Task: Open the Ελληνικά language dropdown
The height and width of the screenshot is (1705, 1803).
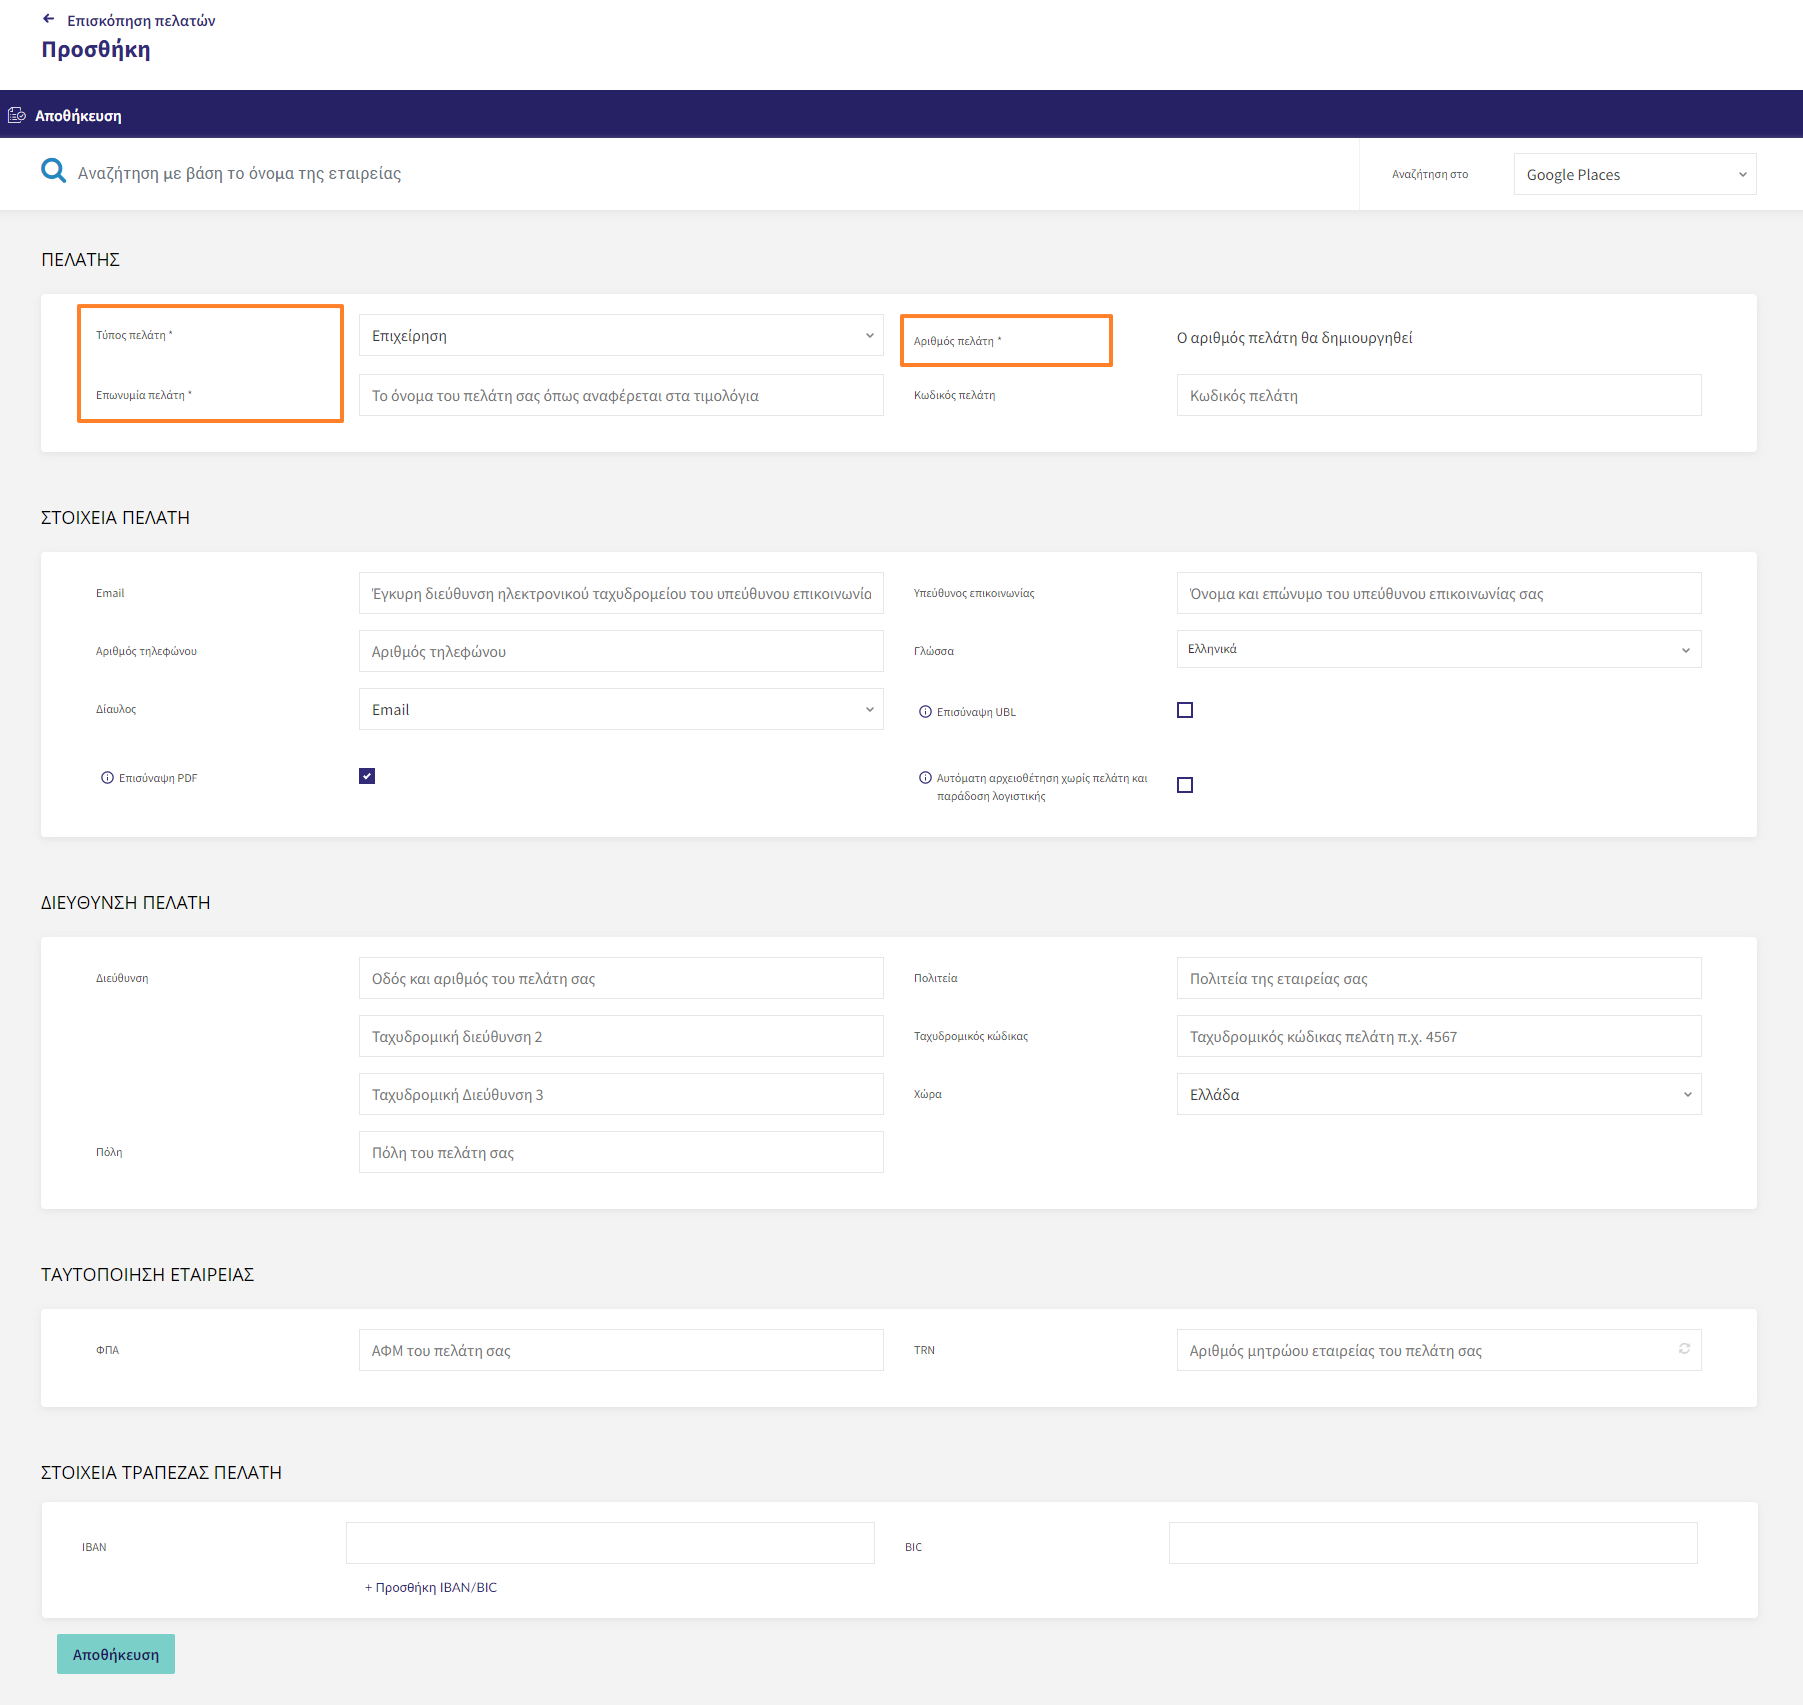Action: click(x=1439, y=649)
